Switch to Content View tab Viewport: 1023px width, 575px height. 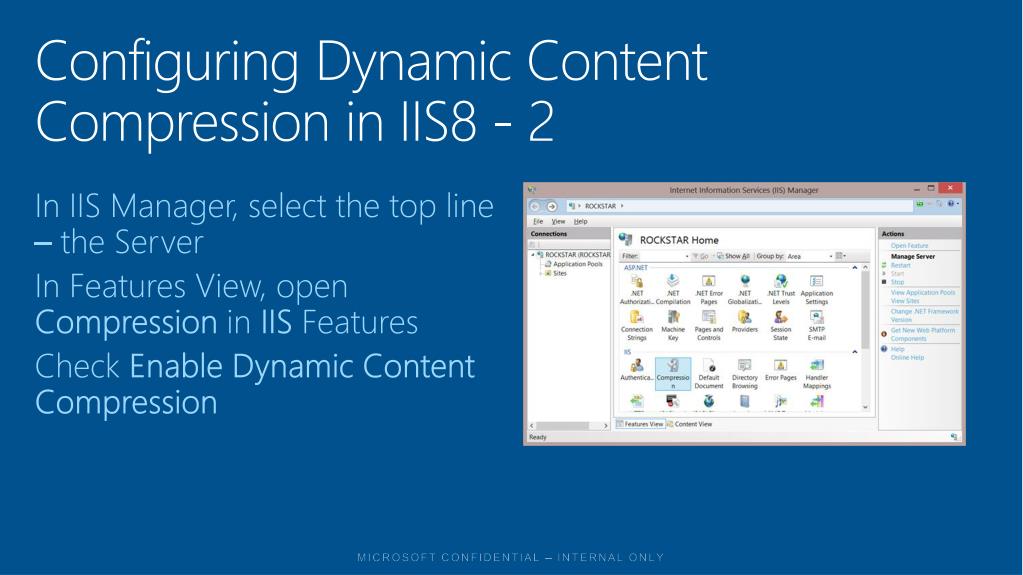(x=689, y=424)
